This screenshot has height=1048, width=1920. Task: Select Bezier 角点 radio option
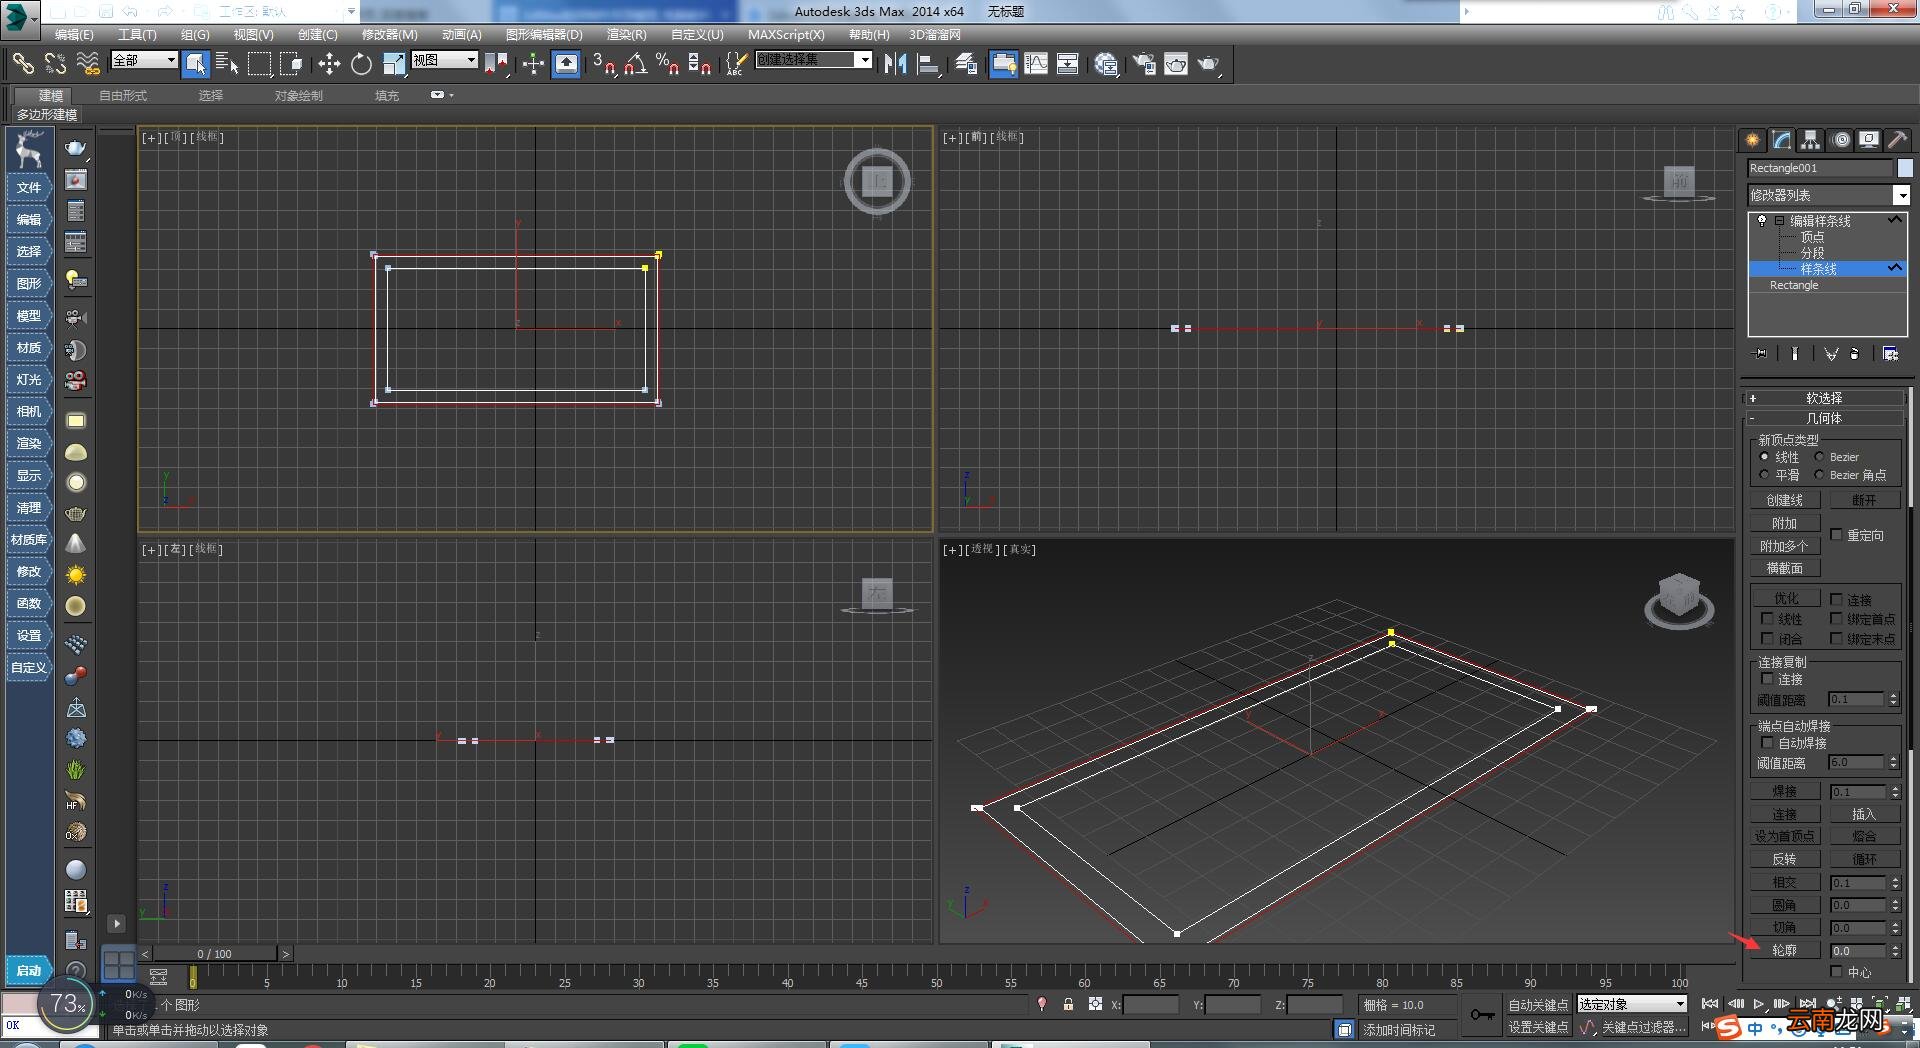coord(1820,475)
